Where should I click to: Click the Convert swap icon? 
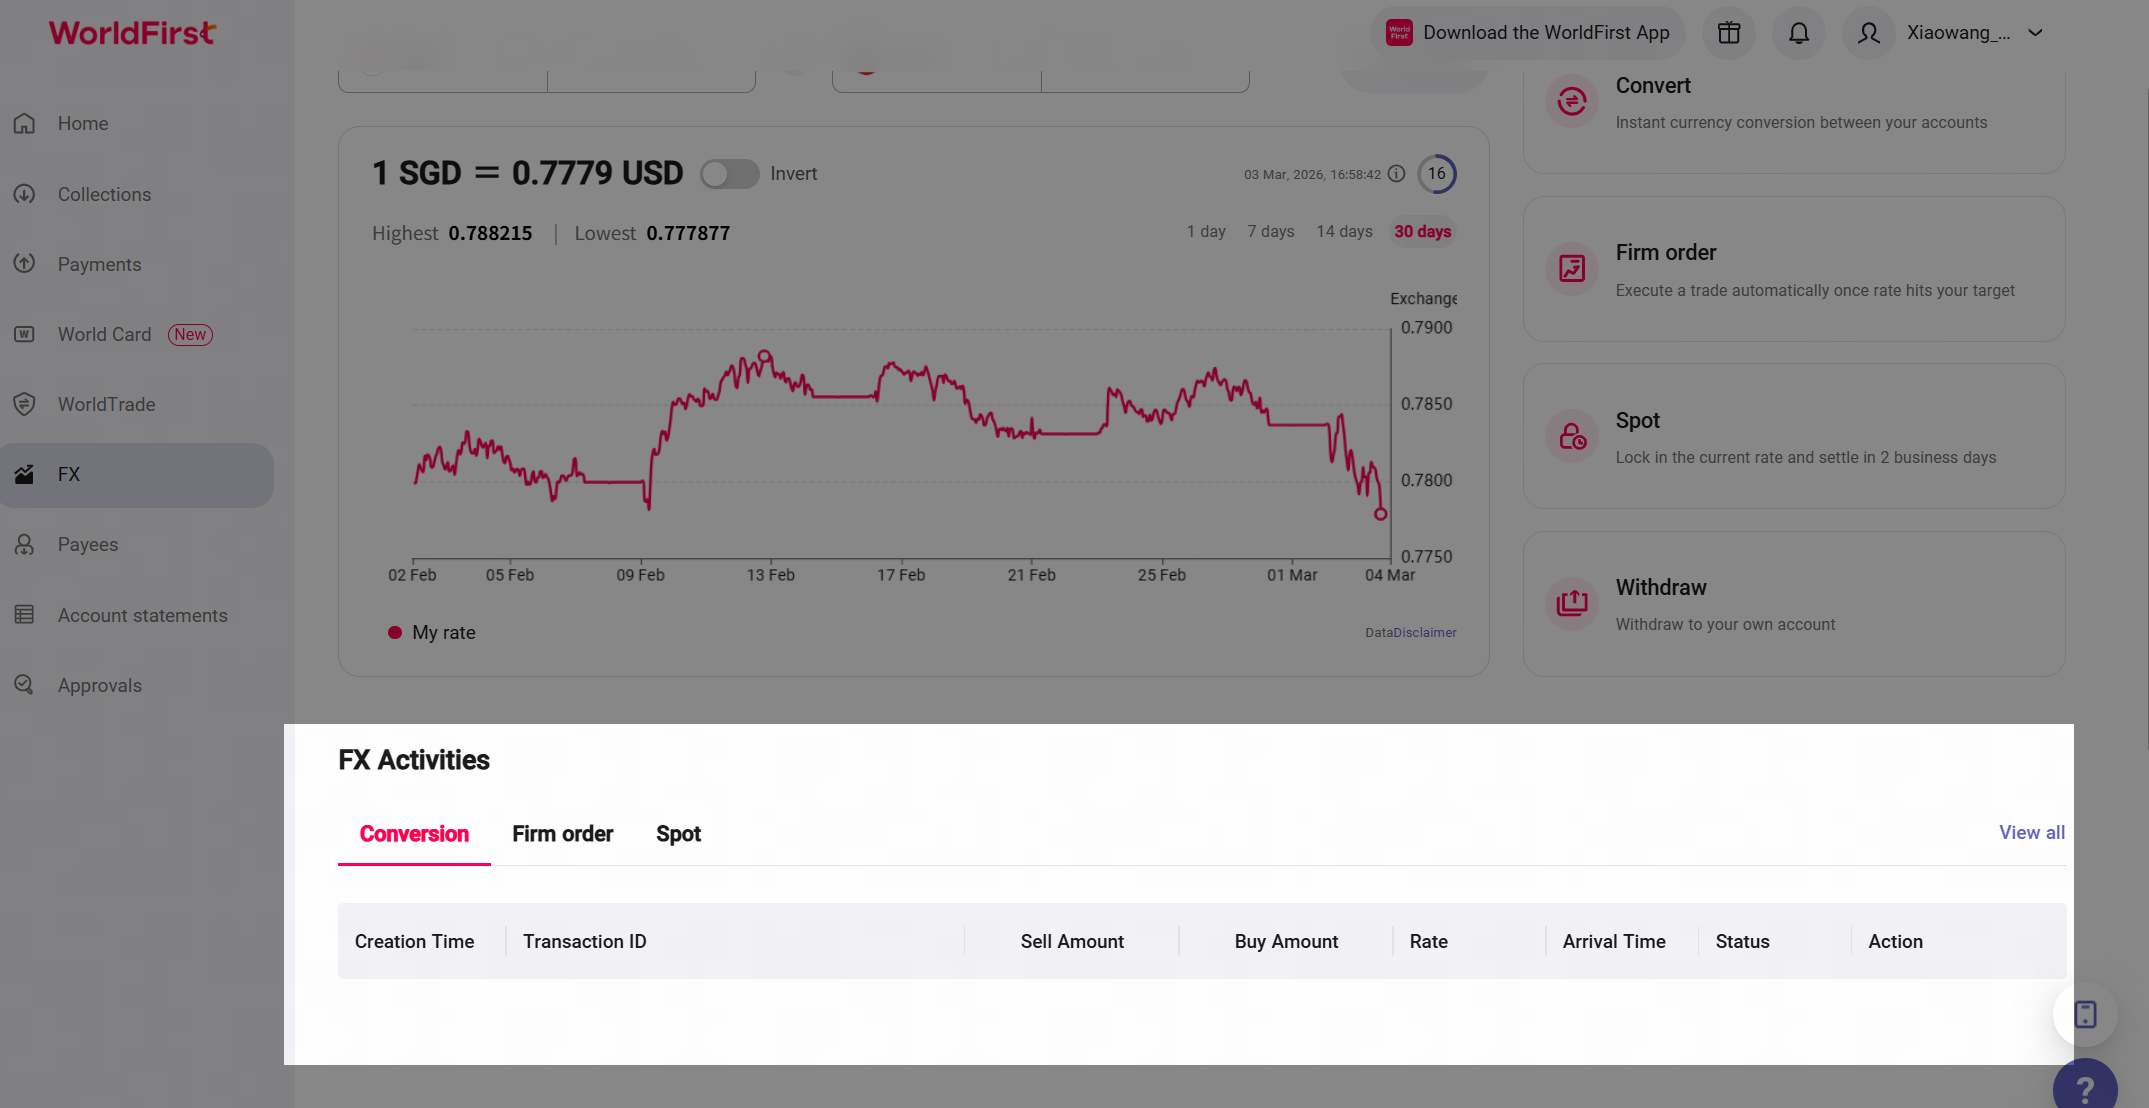(1571, 101)
